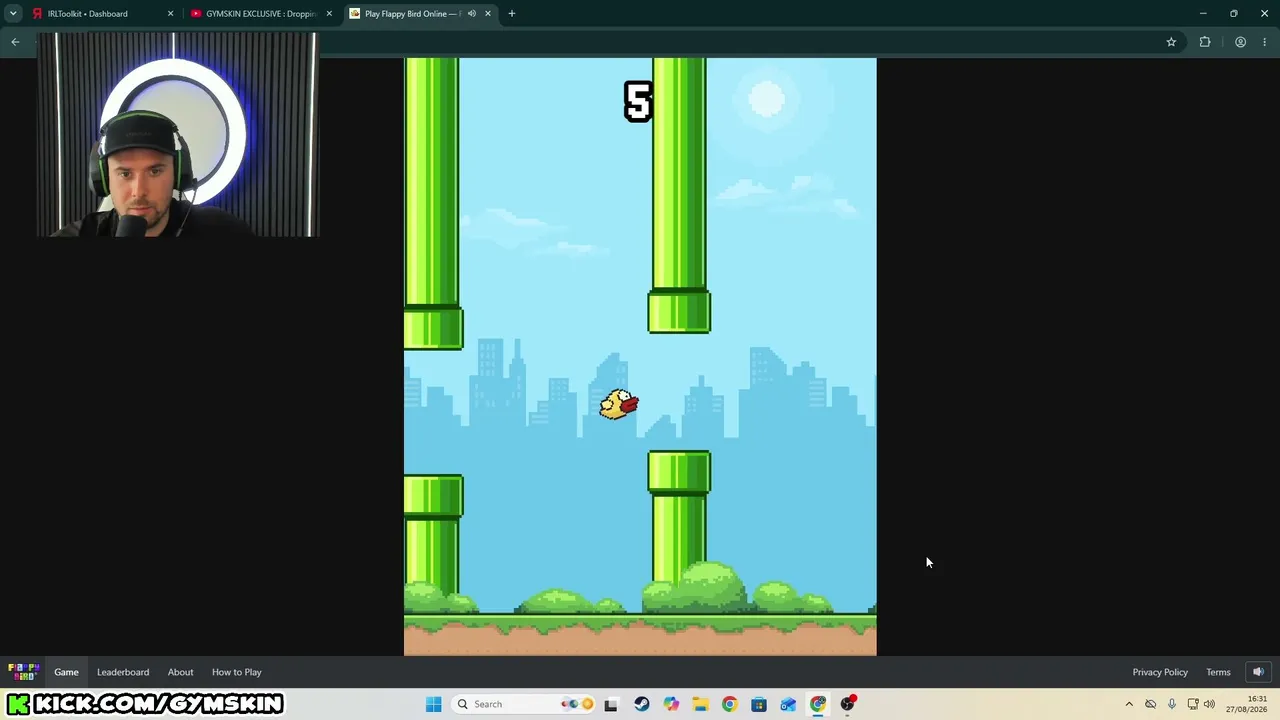Click the taskbar Search box

tap(524, 704)
